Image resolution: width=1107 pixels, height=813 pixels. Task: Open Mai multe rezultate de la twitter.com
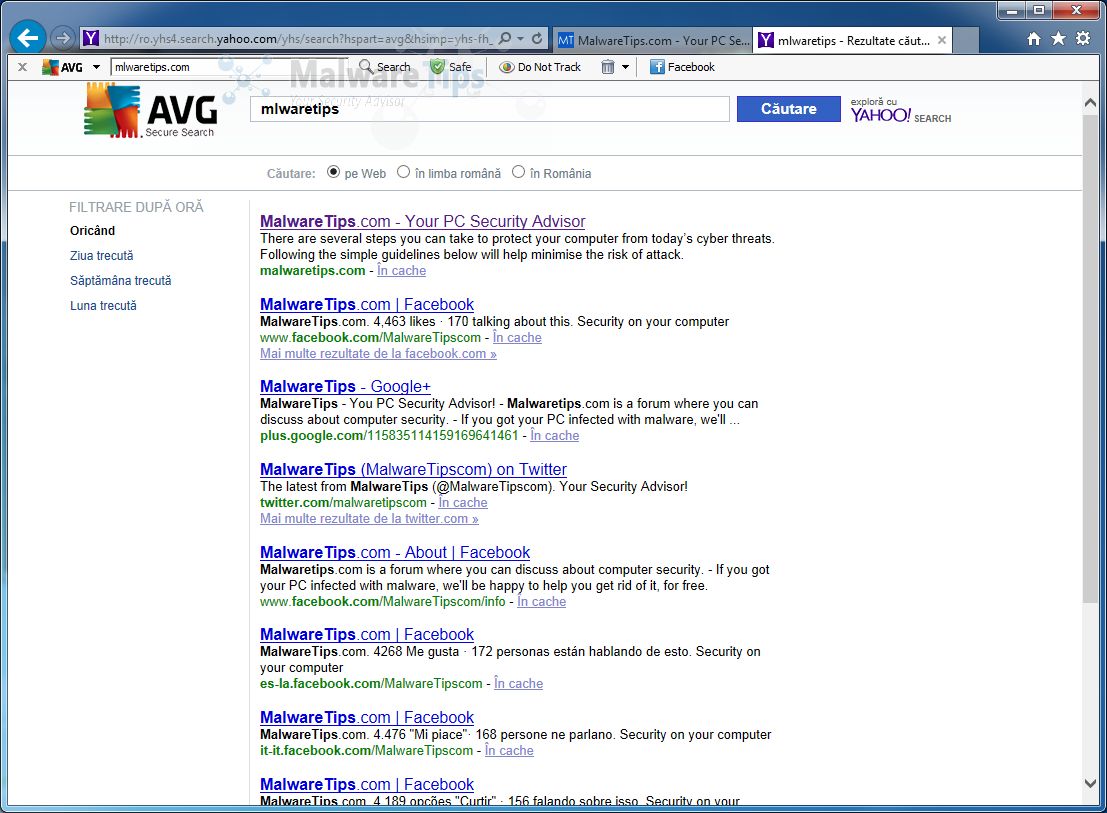pyautogui.click(x=369, y=519)
